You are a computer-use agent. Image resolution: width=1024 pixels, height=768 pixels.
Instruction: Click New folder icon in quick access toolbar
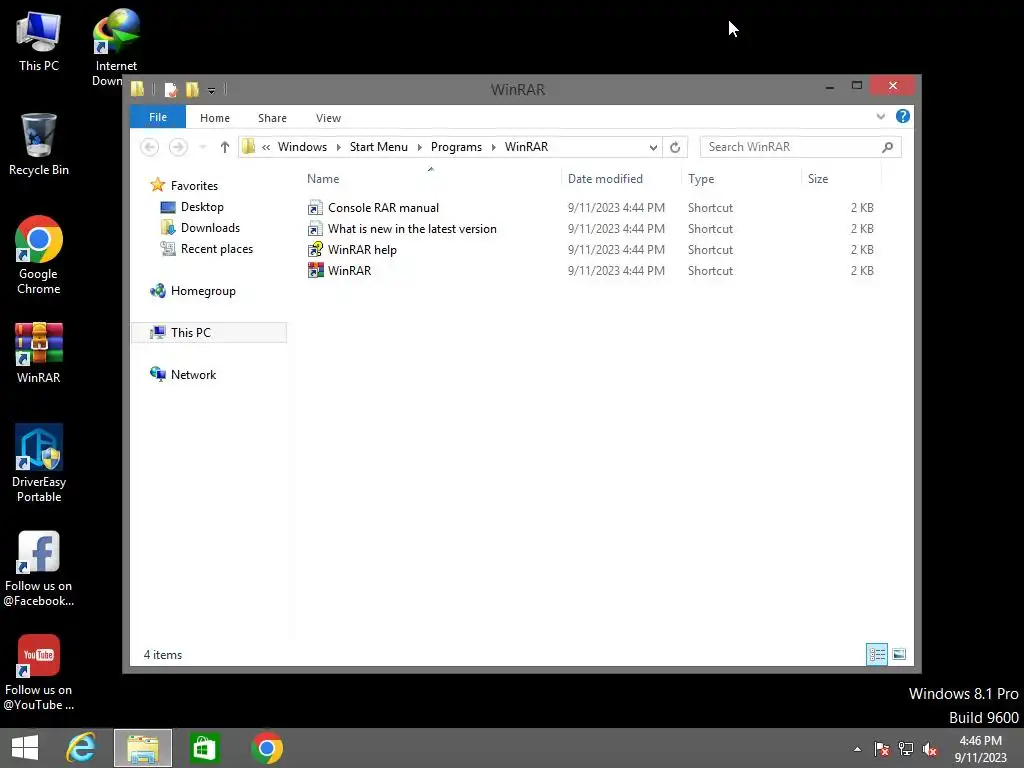pos(192,89)
